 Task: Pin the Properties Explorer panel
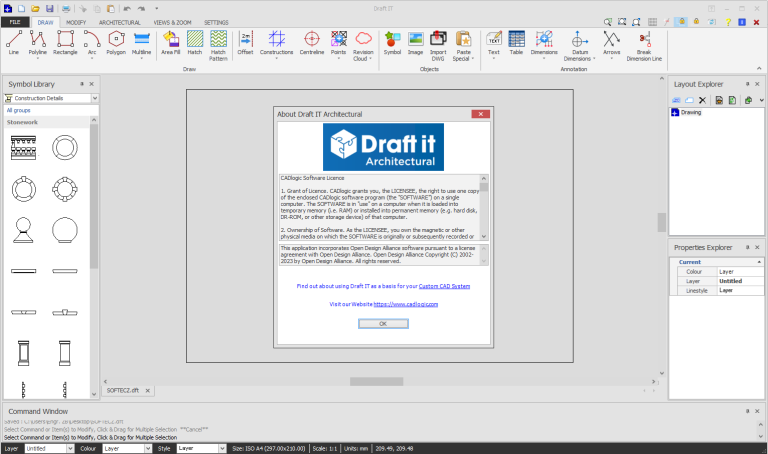[x=747, y=247]
